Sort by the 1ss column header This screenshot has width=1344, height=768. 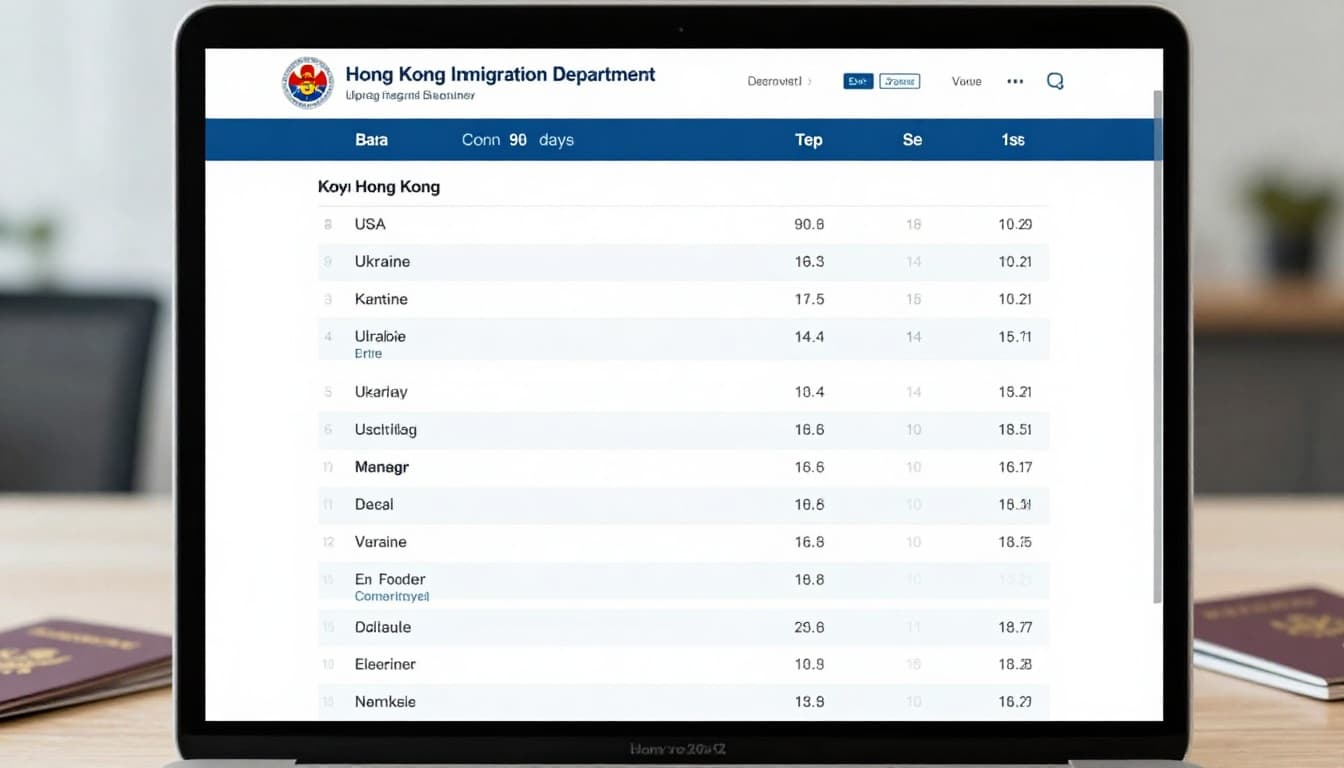[1013, 140]
